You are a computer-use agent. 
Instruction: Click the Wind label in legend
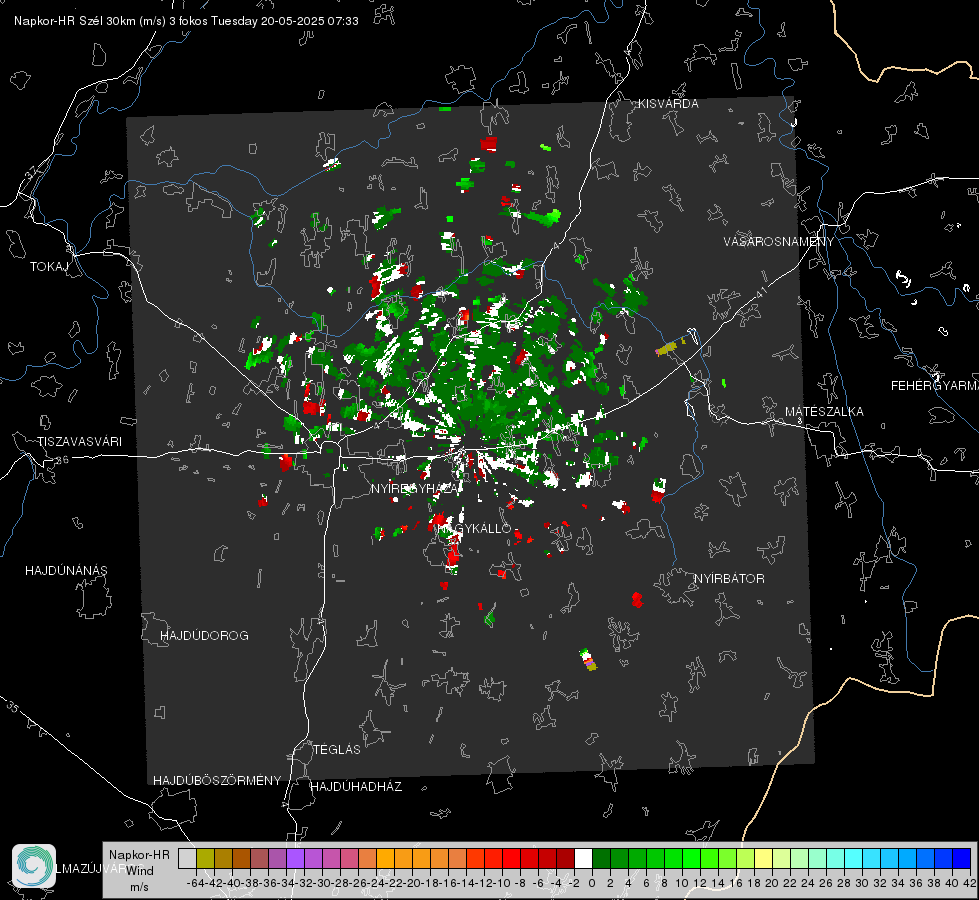pyautogui.click(x=140, y=871)
